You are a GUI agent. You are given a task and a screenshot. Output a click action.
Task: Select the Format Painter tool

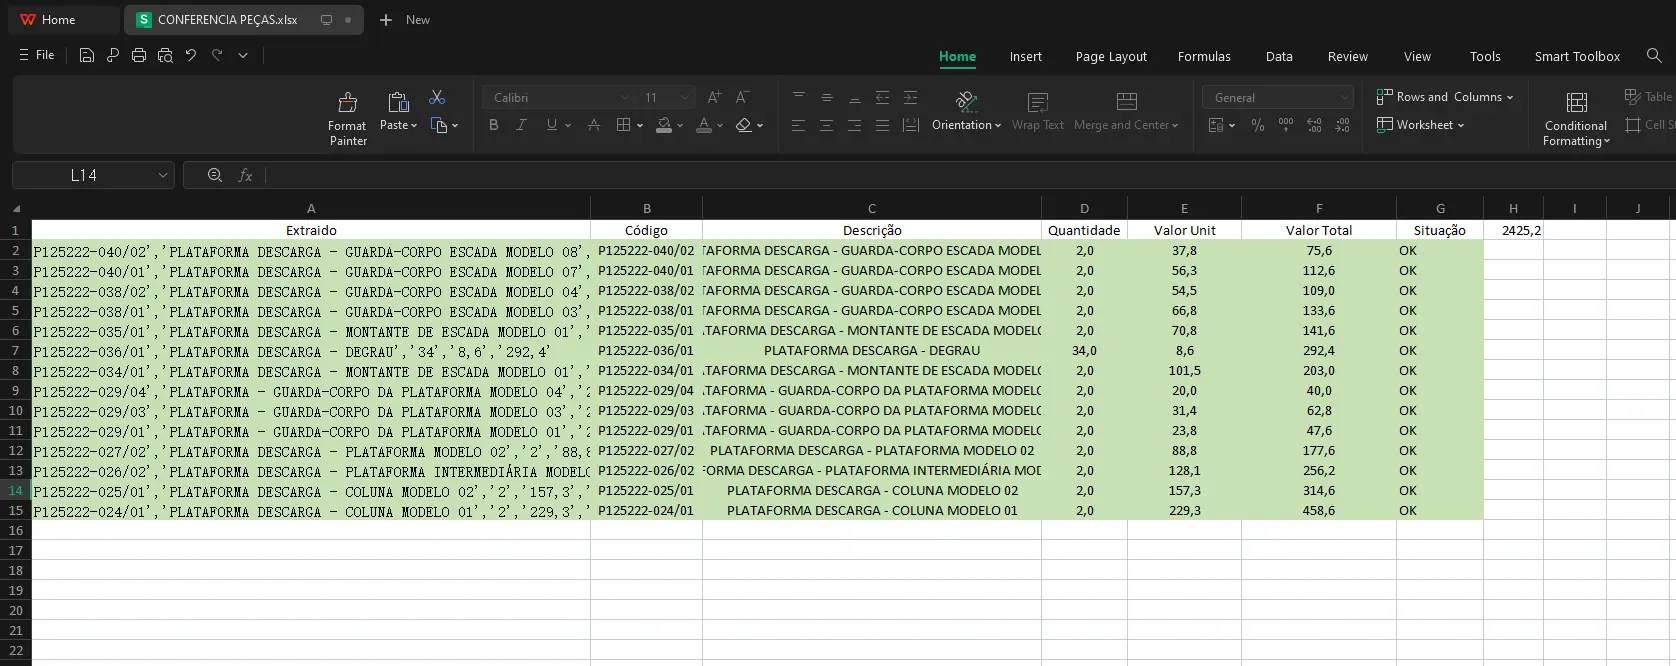(x=347, y=118)
